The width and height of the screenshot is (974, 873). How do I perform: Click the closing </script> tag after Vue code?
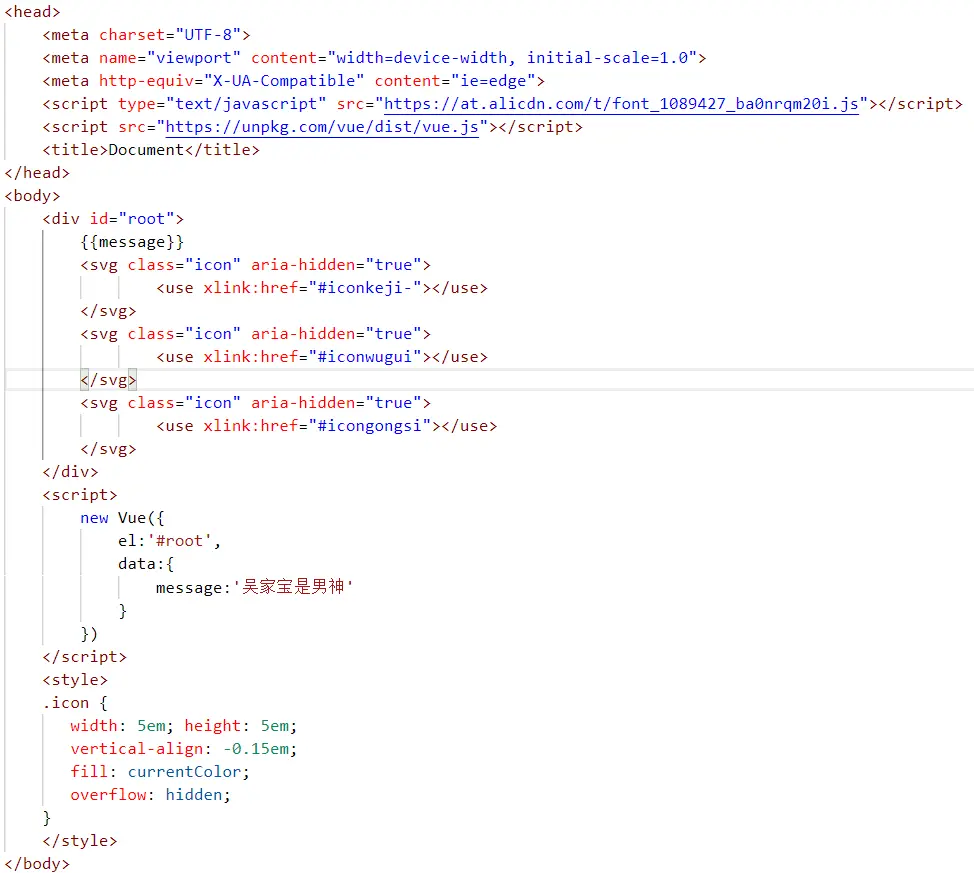point(84,657)
